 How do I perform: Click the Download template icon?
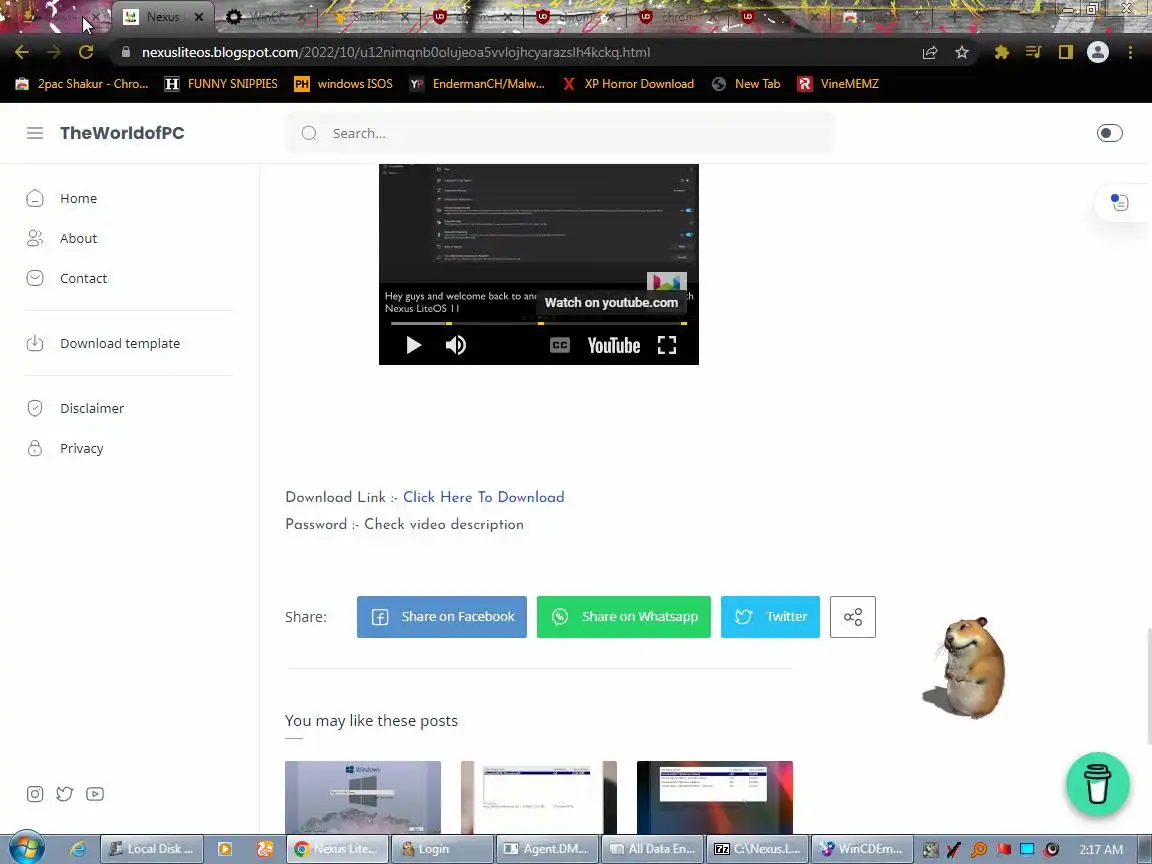[35, 343]
